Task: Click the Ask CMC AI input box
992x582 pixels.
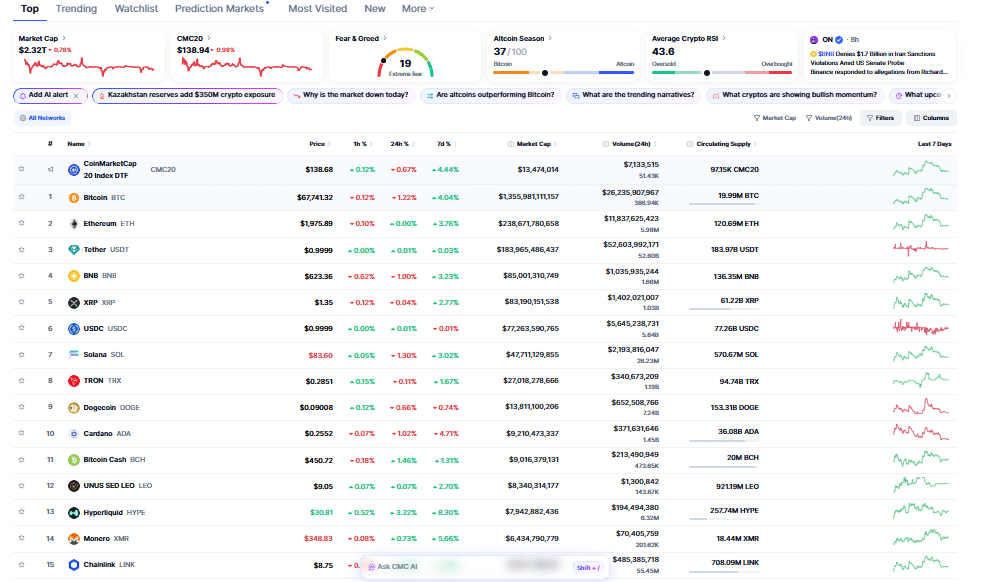Action: pyautogui.click(x=455, y=567)
